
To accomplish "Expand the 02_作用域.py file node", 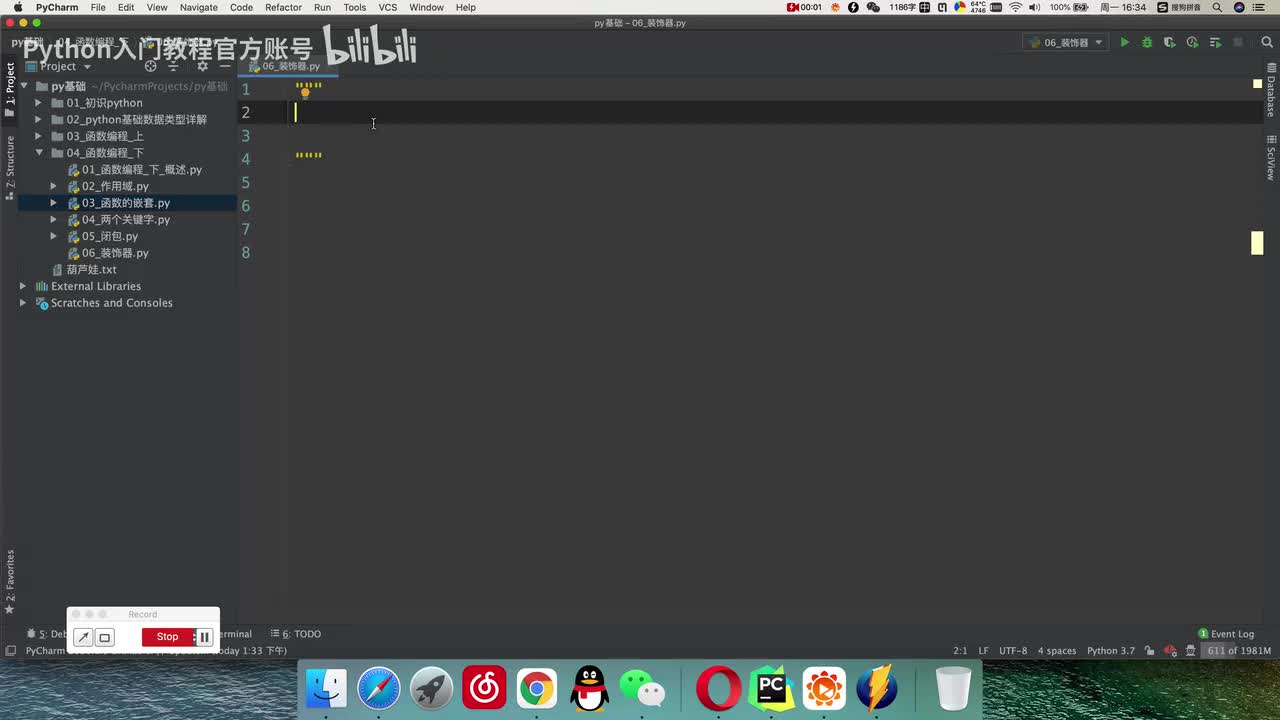I will tap(54, 186).
